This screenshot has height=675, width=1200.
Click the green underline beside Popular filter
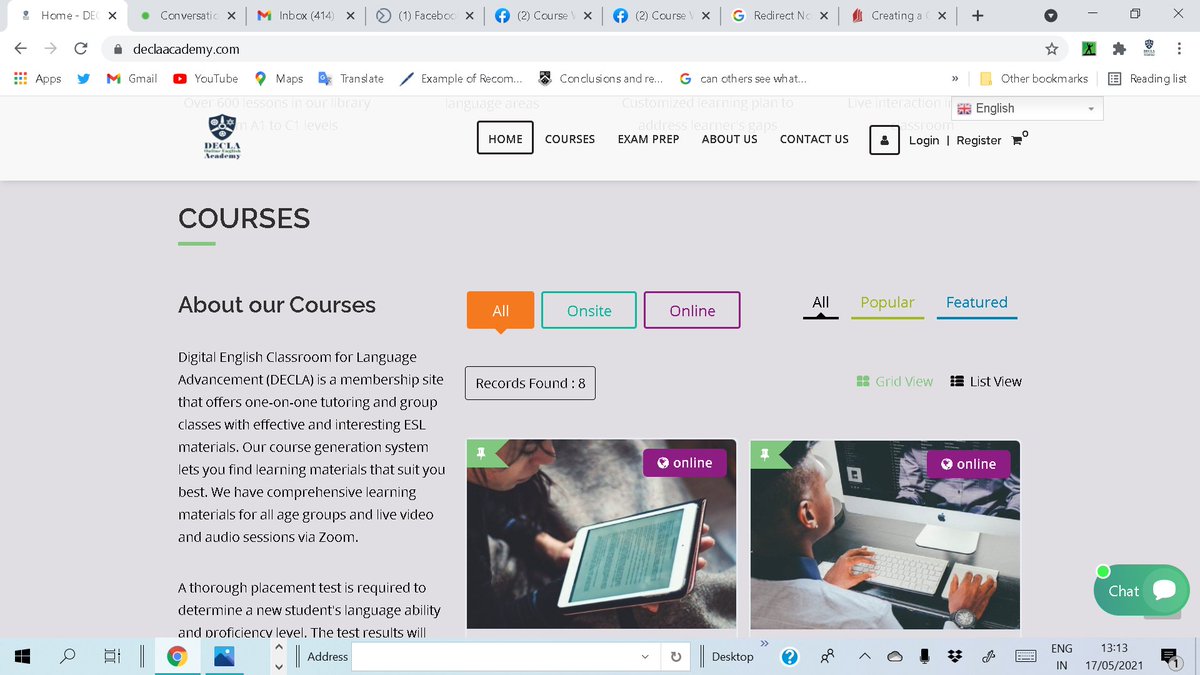coord(886,318)
